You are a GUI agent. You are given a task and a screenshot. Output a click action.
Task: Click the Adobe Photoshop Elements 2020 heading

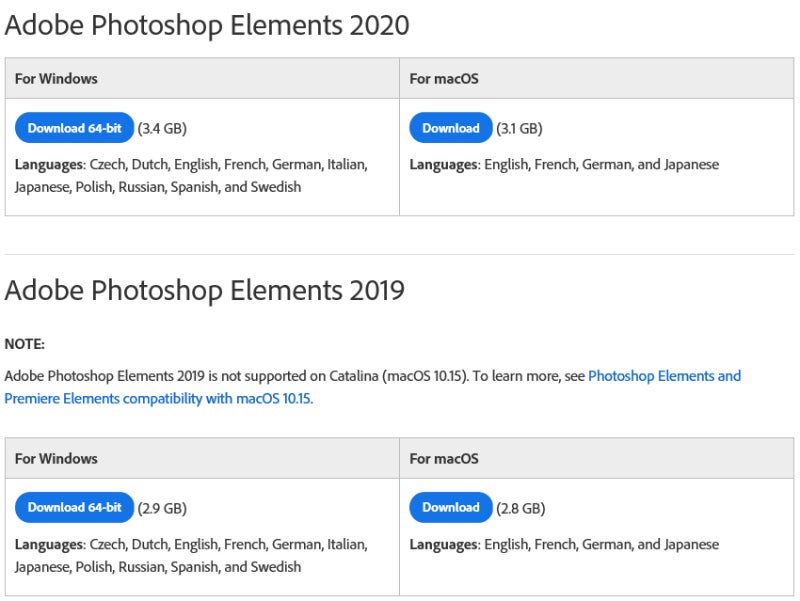[207, 25]
